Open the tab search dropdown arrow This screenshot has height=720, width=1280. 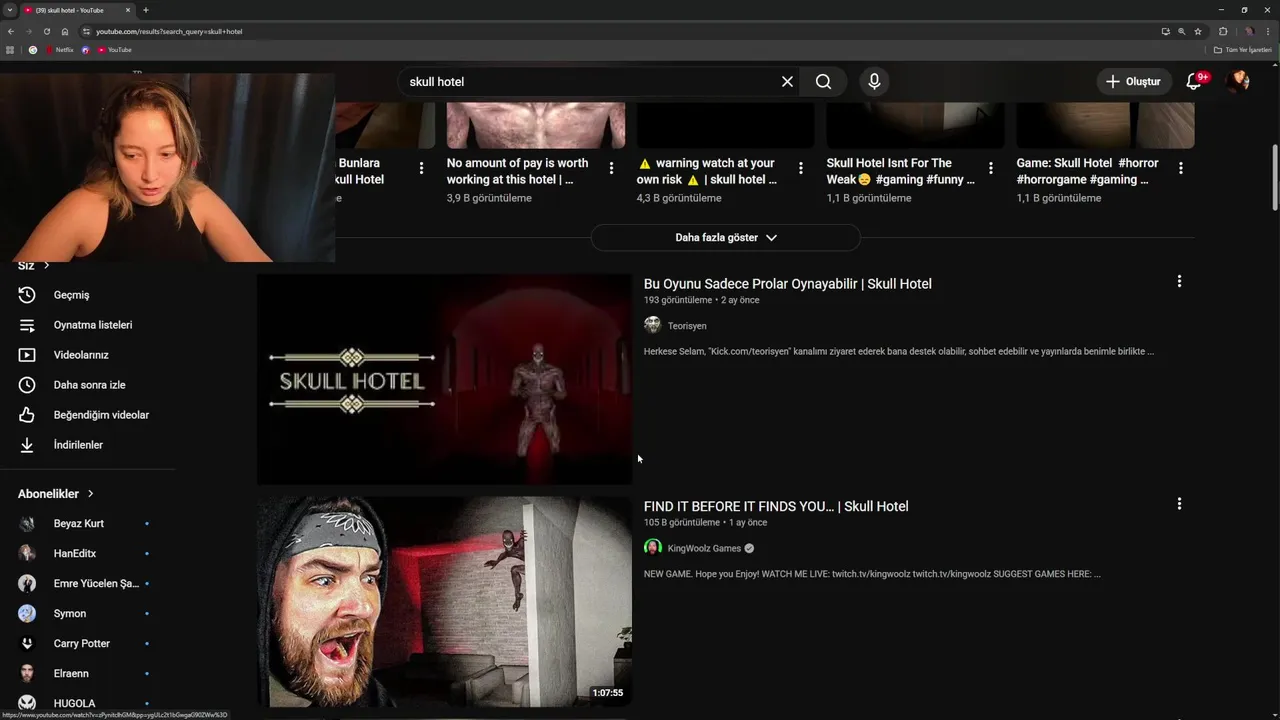[x=9, y=10]
